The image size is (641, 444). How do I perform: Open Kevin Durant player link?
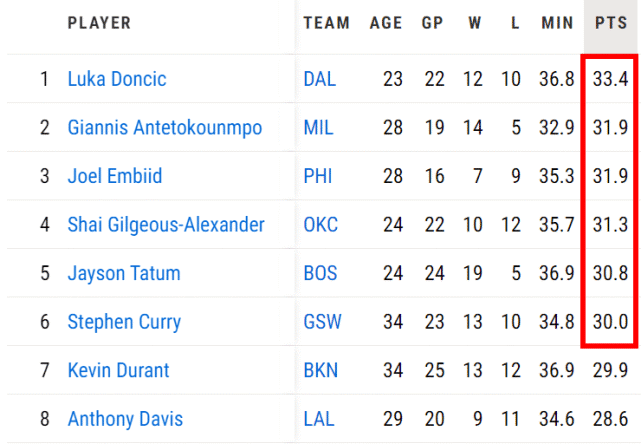118,370
